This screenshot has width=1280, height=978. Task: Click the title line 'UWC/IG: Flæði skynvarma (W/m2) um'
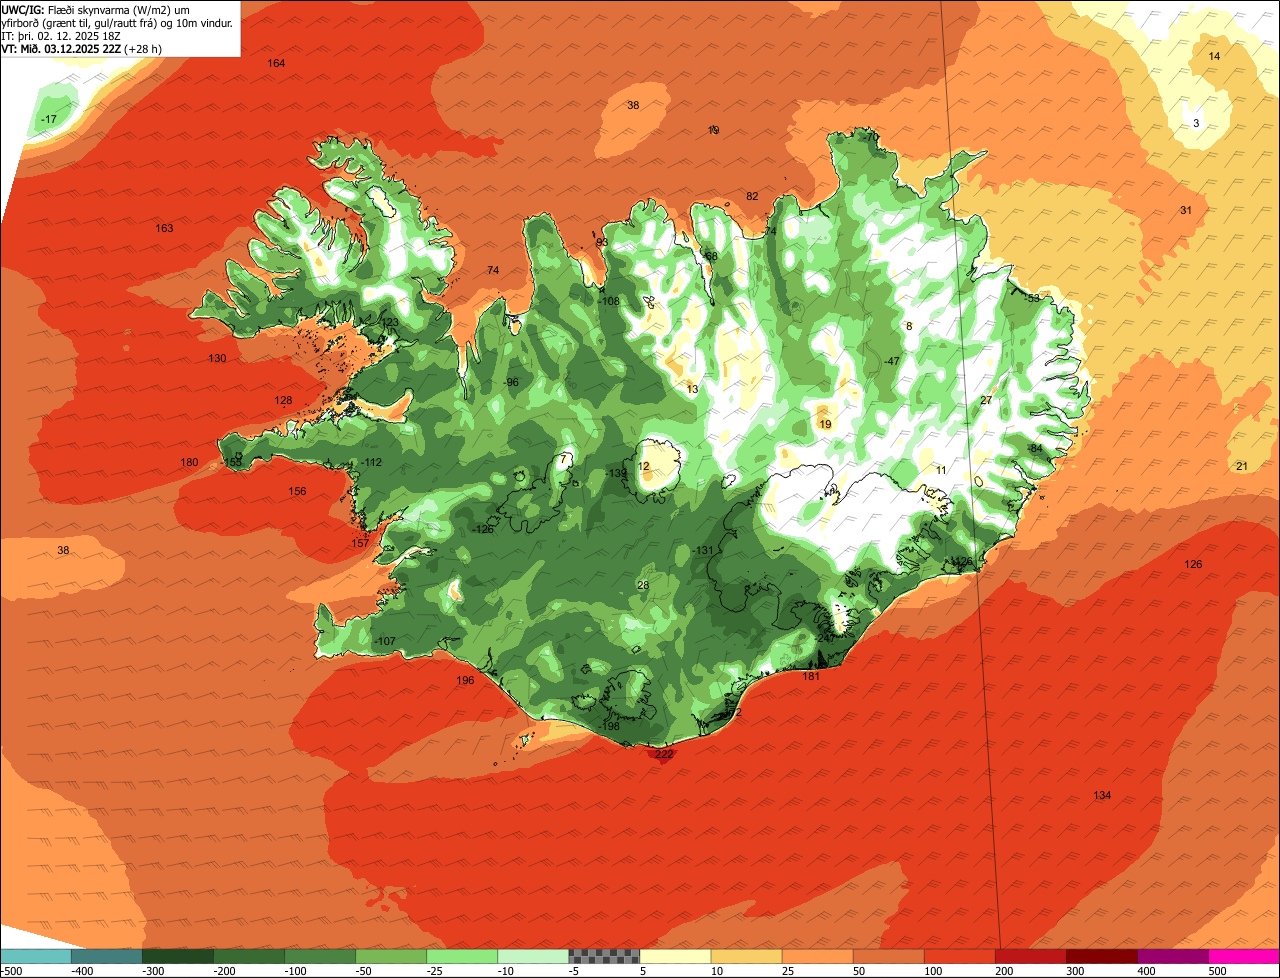click(x=96, y=9)
